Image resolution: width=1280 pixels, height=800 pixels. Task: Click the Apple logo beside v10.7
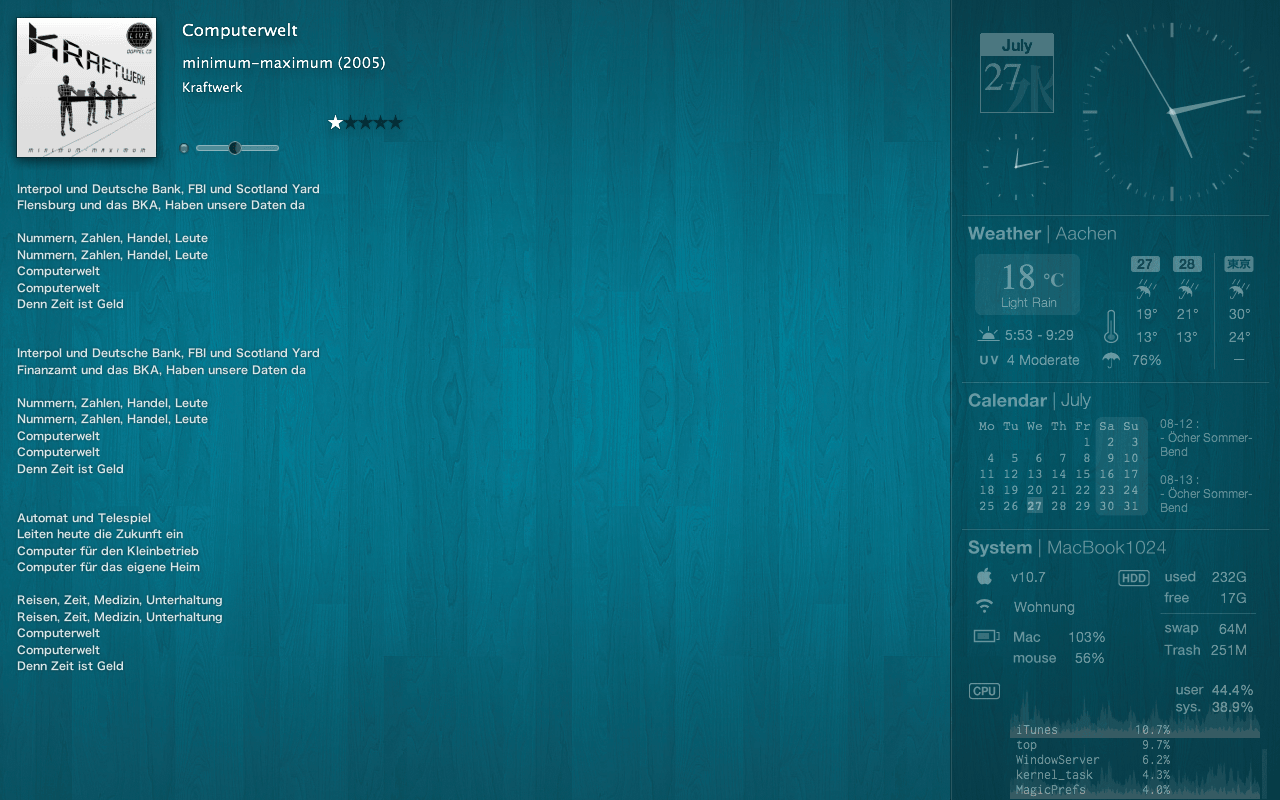point(984,576)
